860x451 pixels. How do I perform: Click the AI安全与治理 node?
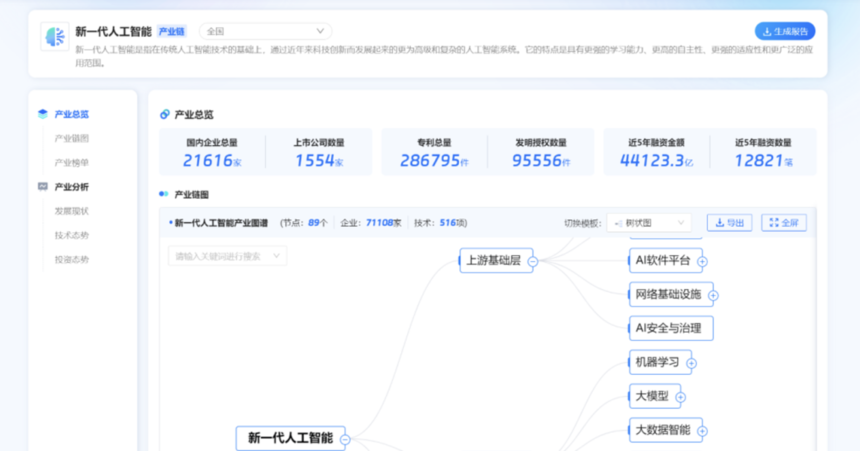pos(671,328)
